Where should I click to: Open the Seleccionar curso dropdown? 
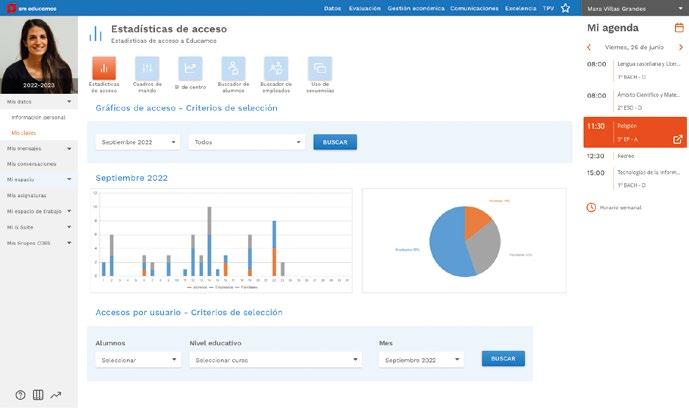276,360
